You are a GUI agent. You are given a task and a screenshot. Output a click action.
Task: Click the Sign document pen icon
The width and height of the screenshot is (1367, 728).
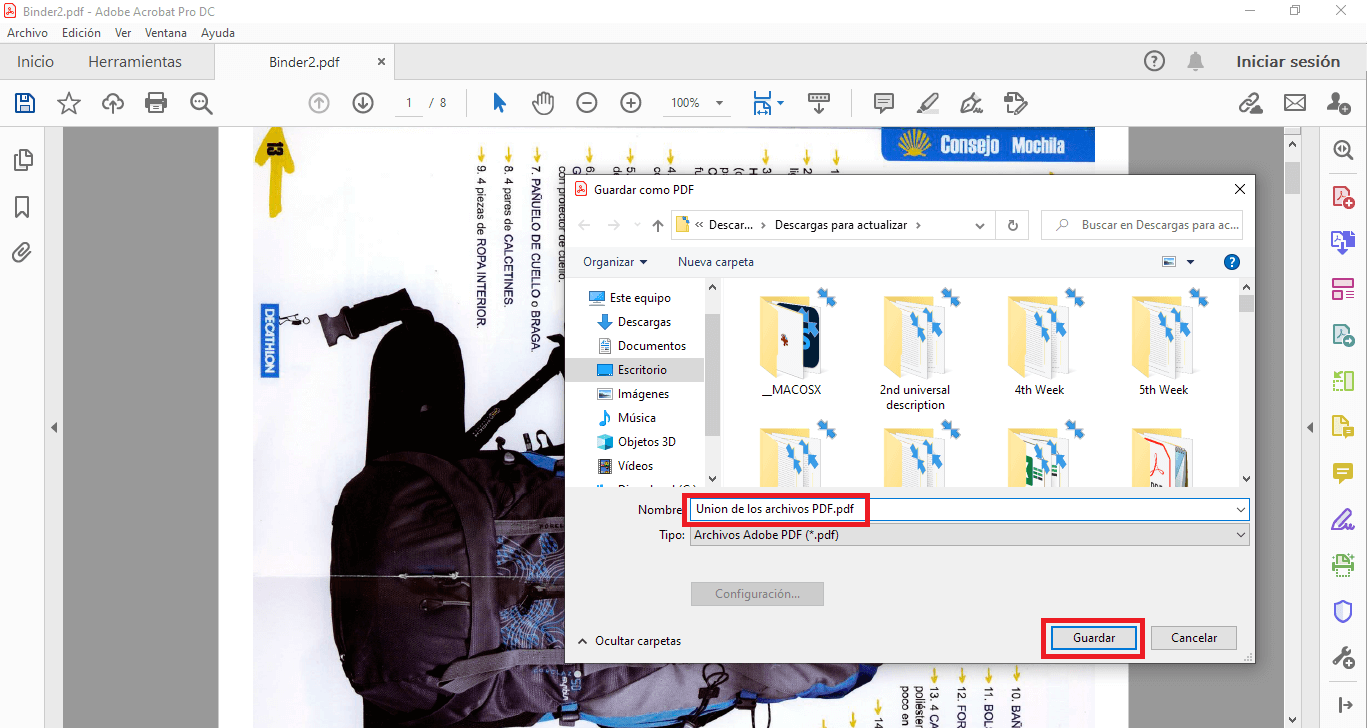tap(971, 103)
